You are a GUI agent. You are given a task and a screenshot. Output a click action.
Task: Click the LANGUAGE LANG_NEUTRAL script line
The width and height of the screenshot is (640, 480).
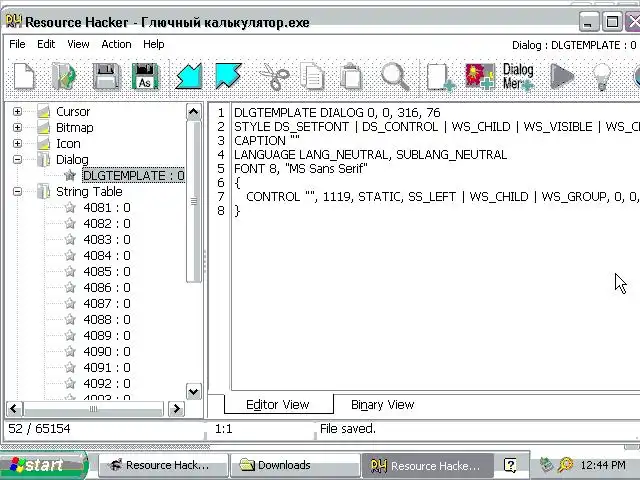tap(370, 154)
